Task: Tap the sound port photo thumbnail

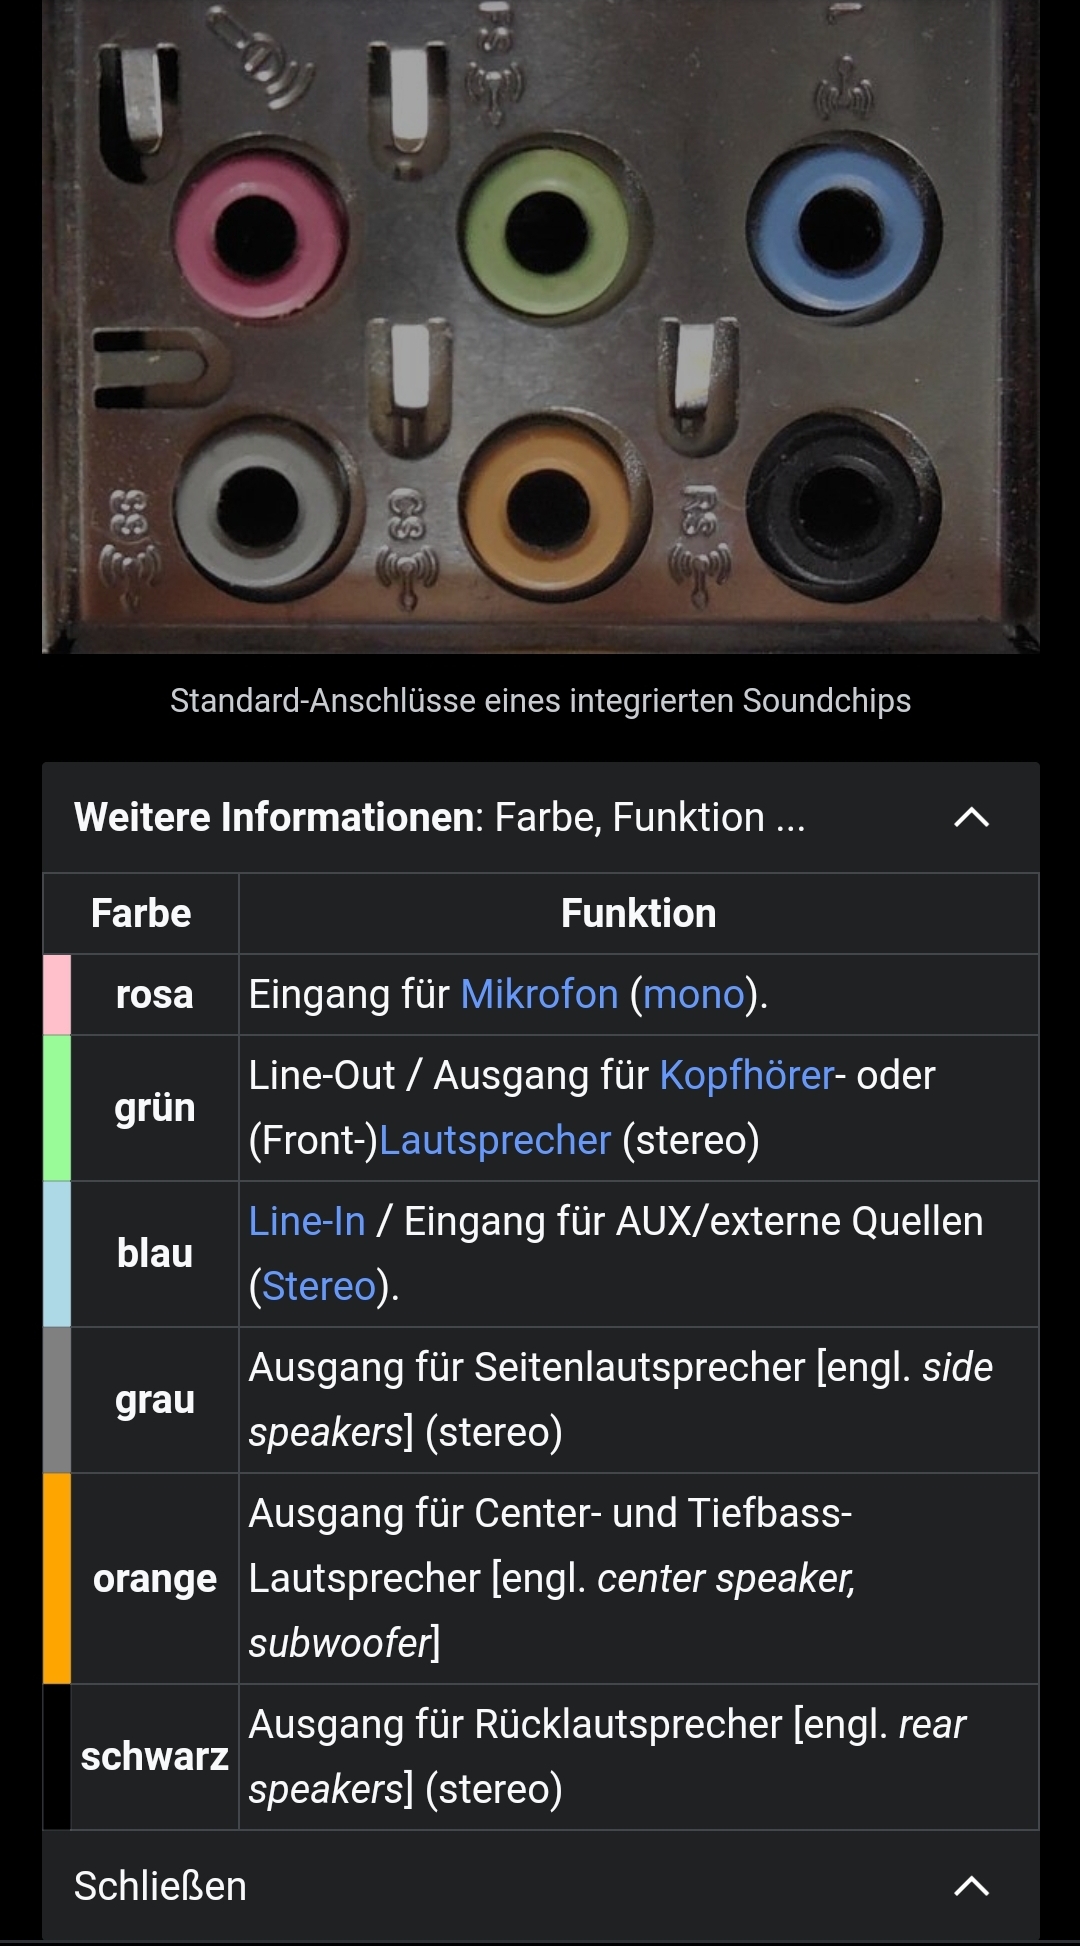Action: pyautogui.click(x=540, y=326)
